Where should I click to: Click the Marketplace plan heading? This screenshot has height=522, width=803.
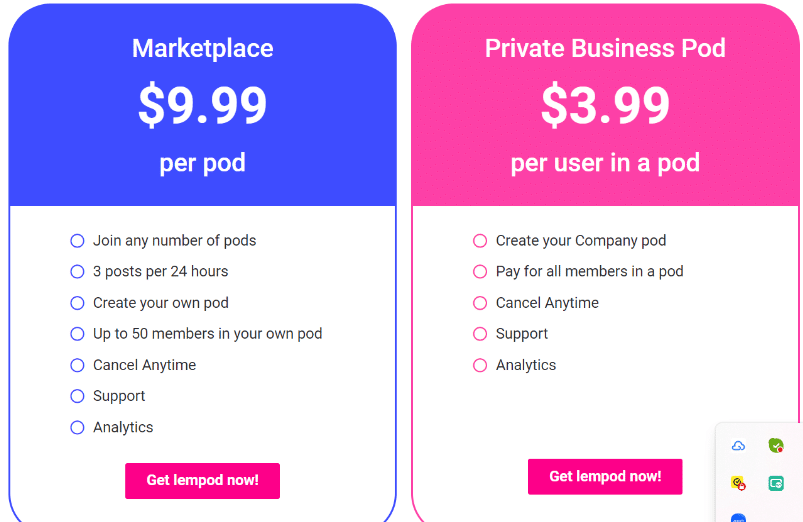[202, 49]
